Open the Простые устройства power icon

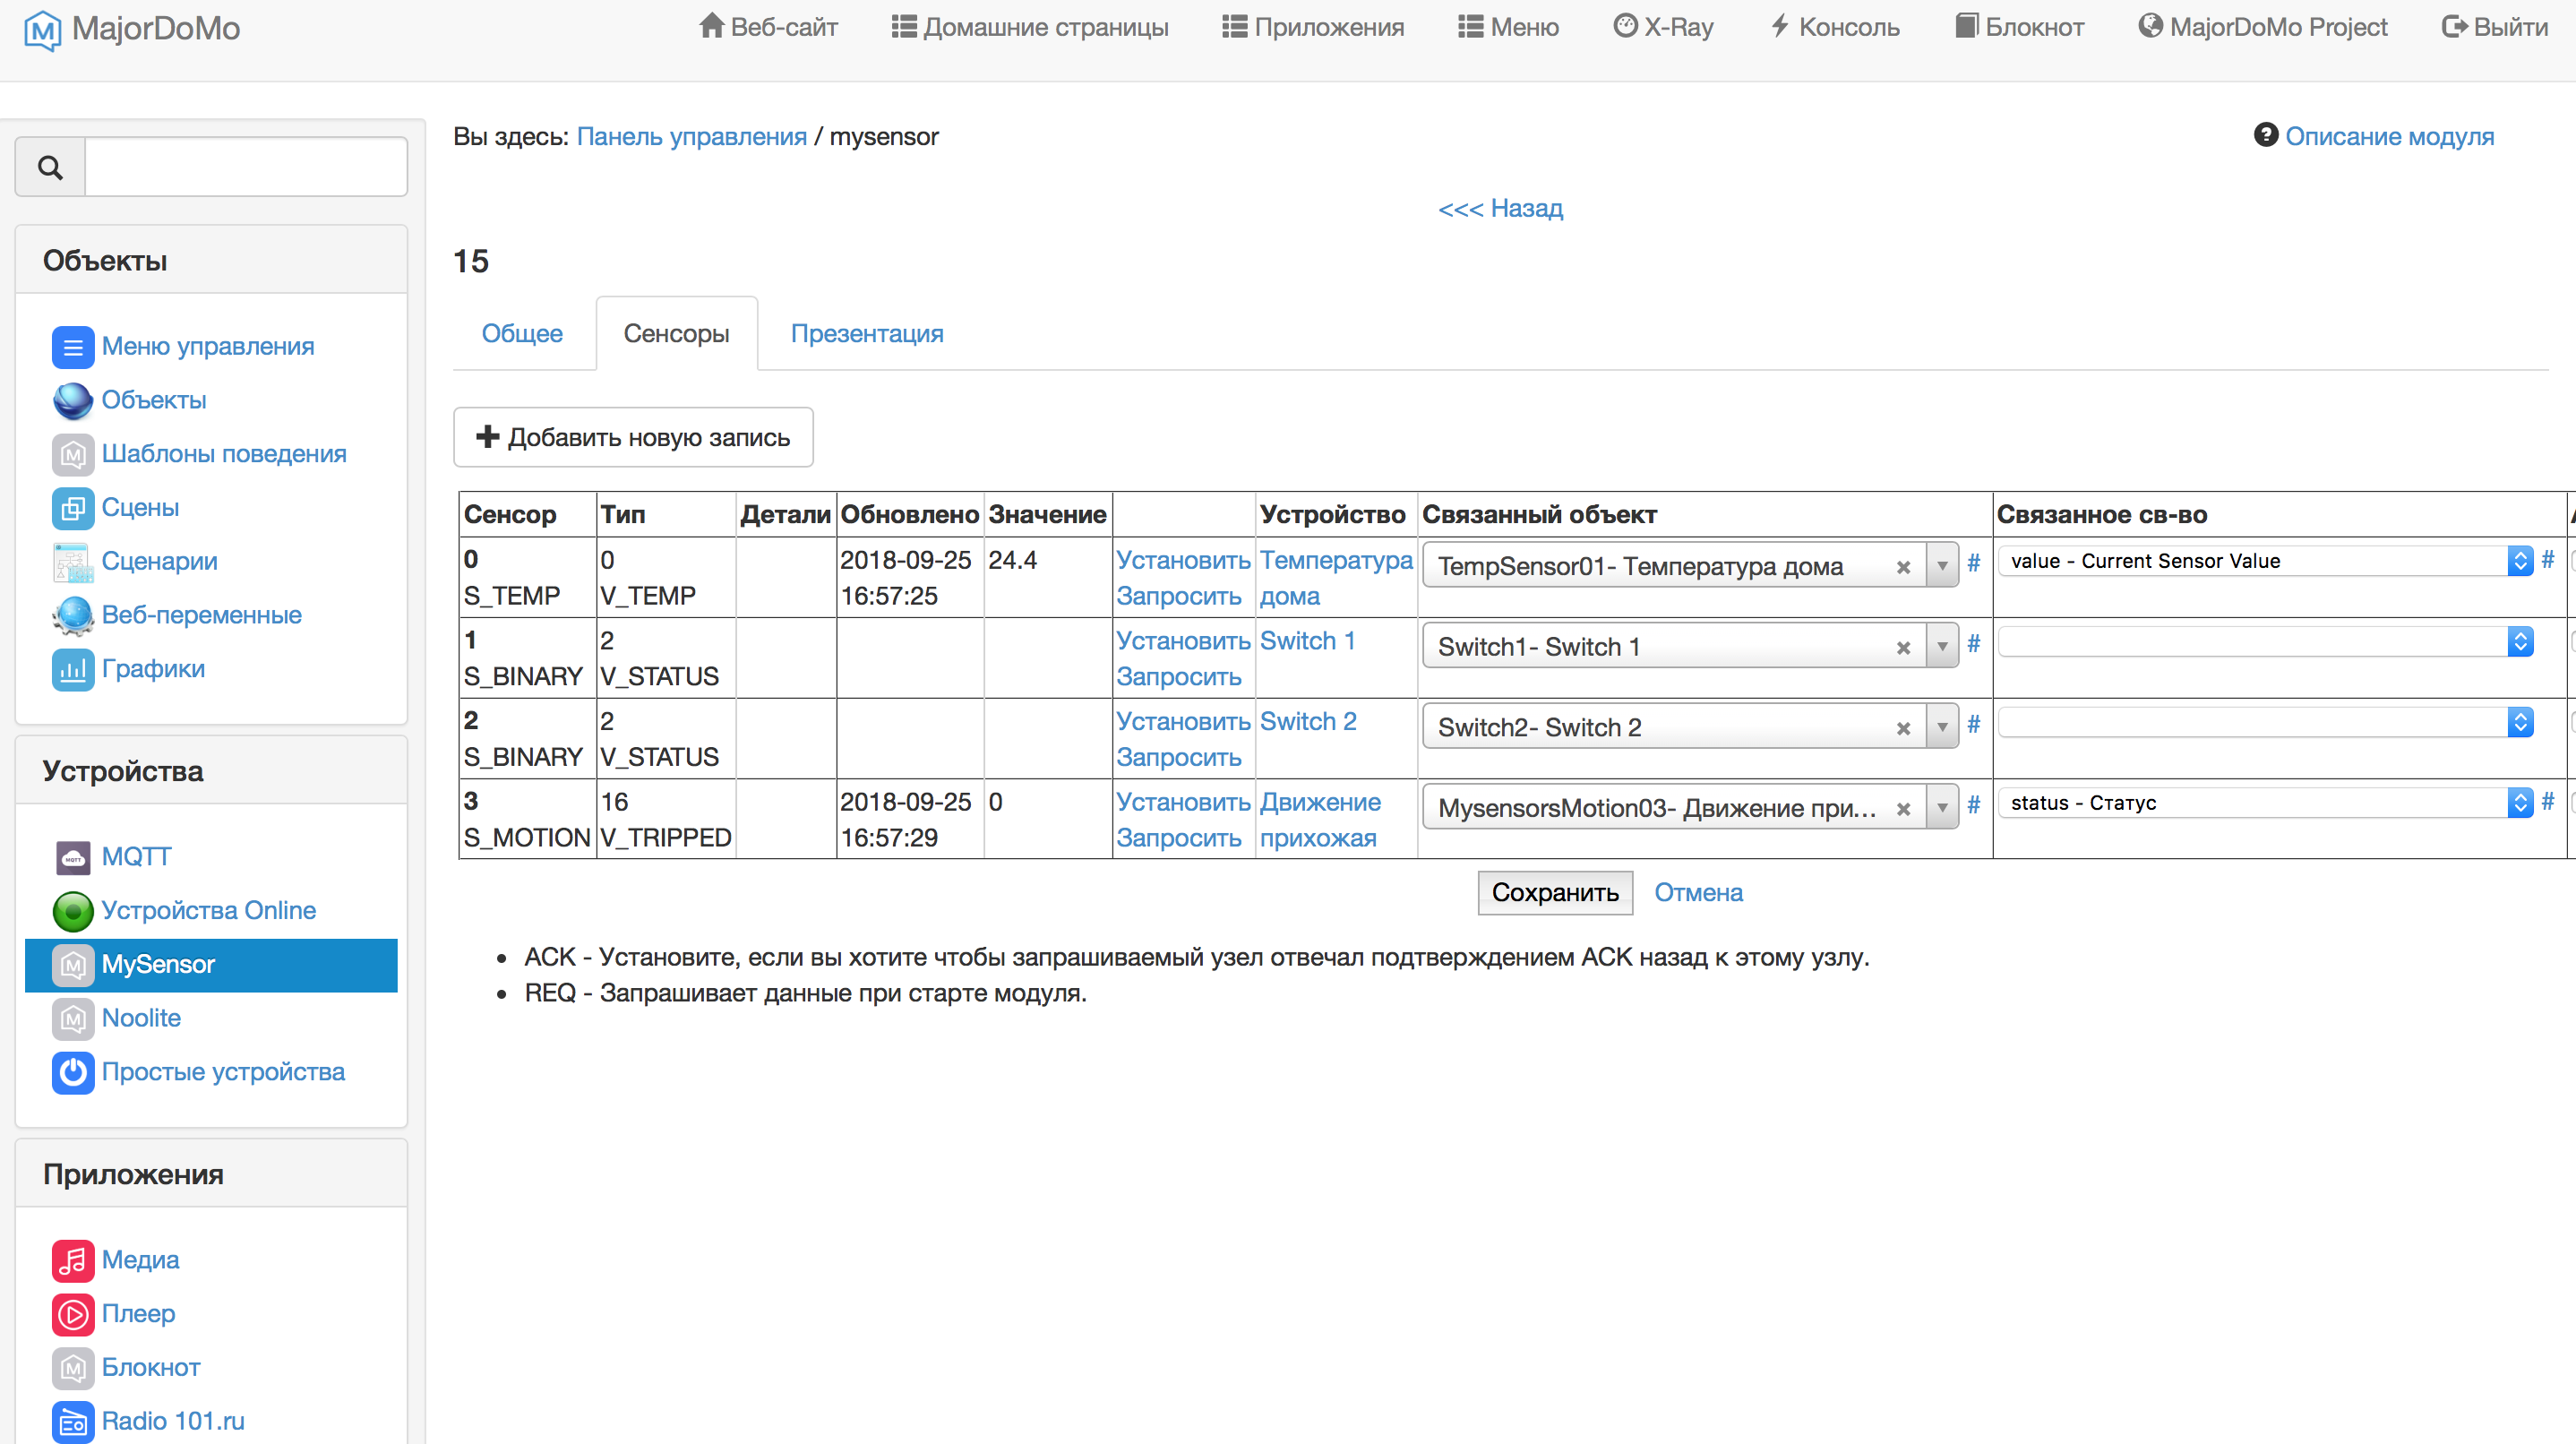tap(72, 1072)
